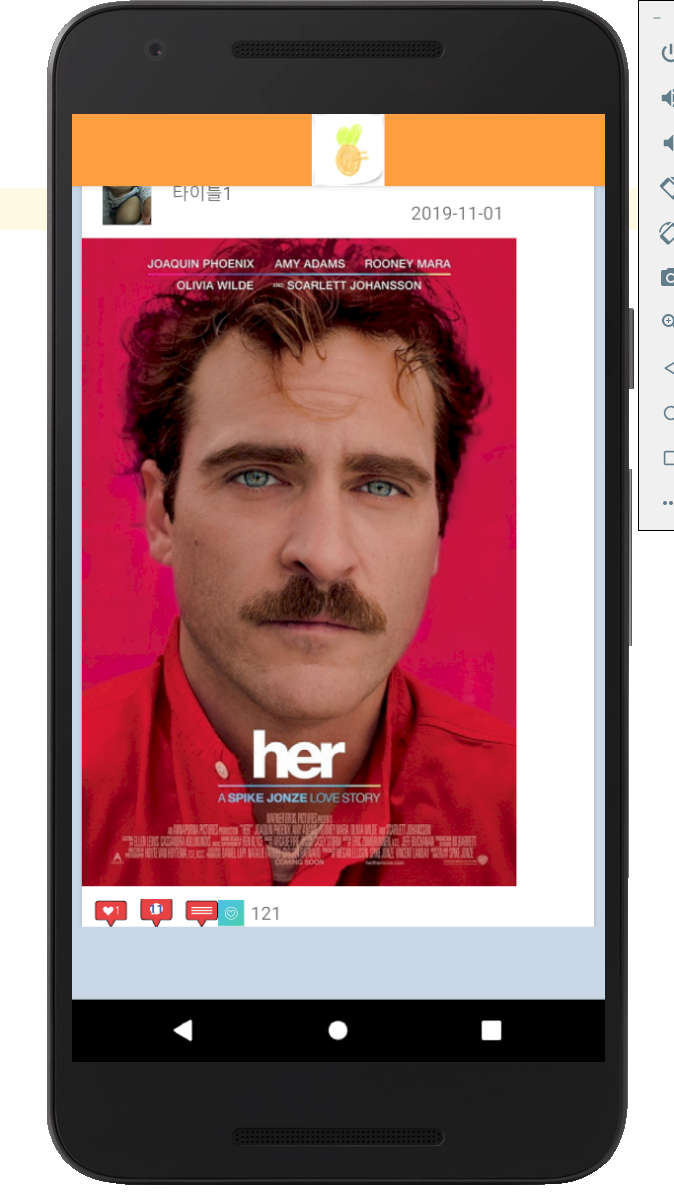The height and width of the screenshot is (1204, 674).
Task: Open the 'her' movie poster image
Action: coord(299,562)
